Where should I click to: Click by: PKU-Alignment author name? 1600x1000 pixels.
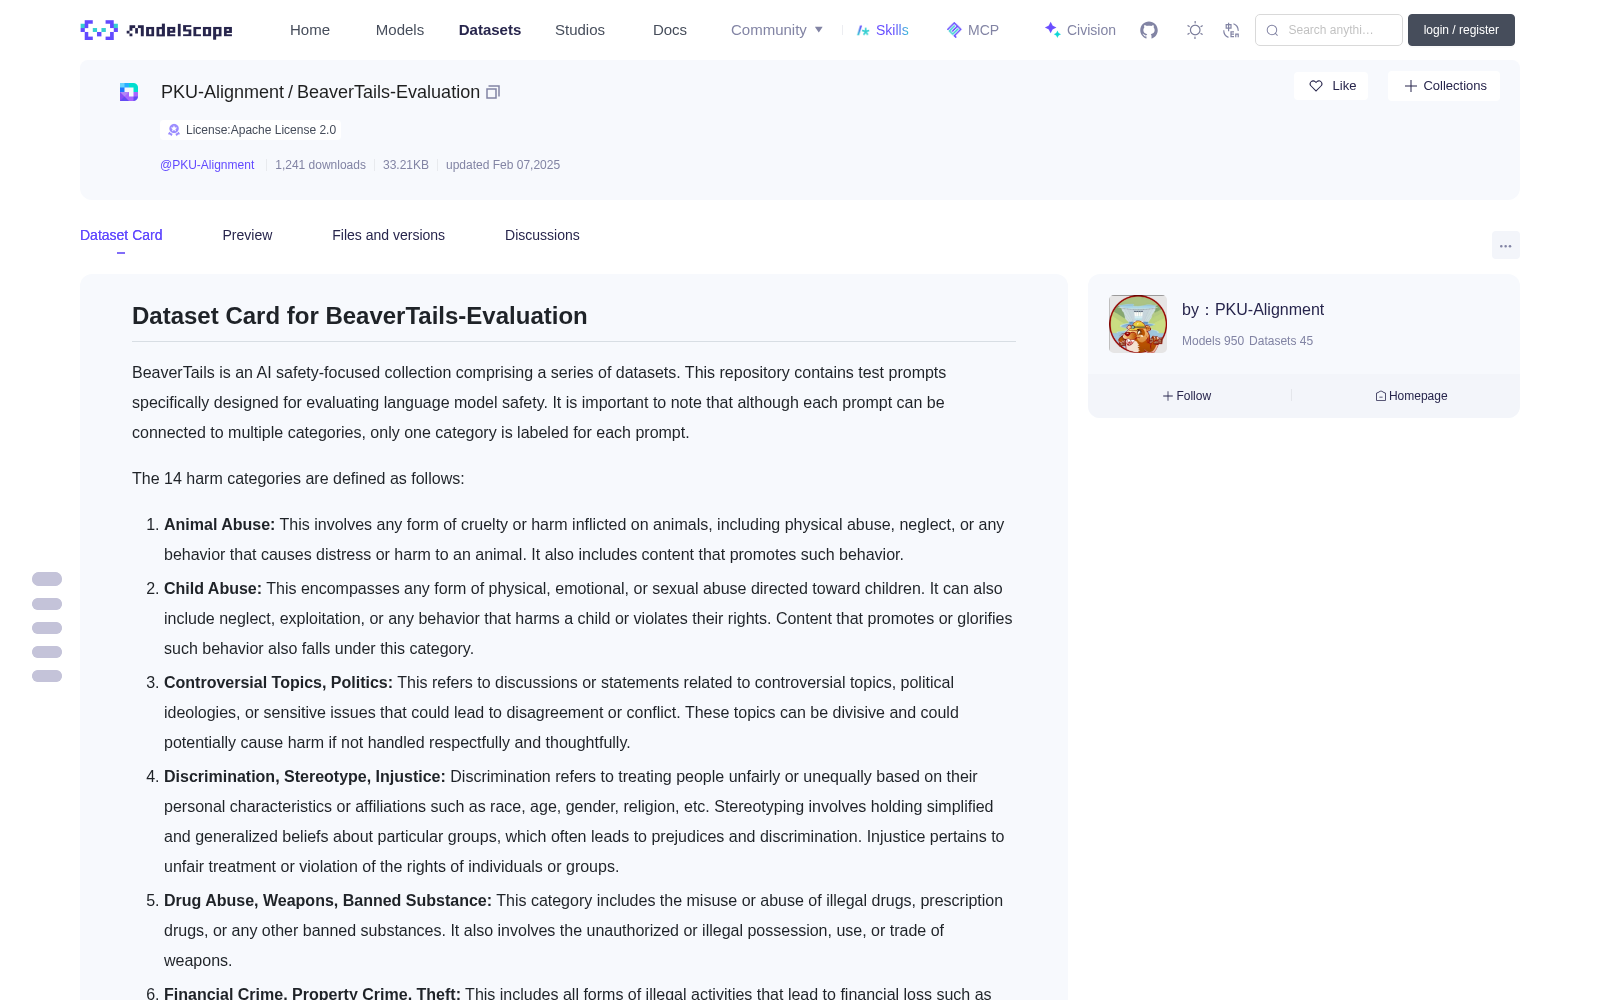[x=1253, y=310]
